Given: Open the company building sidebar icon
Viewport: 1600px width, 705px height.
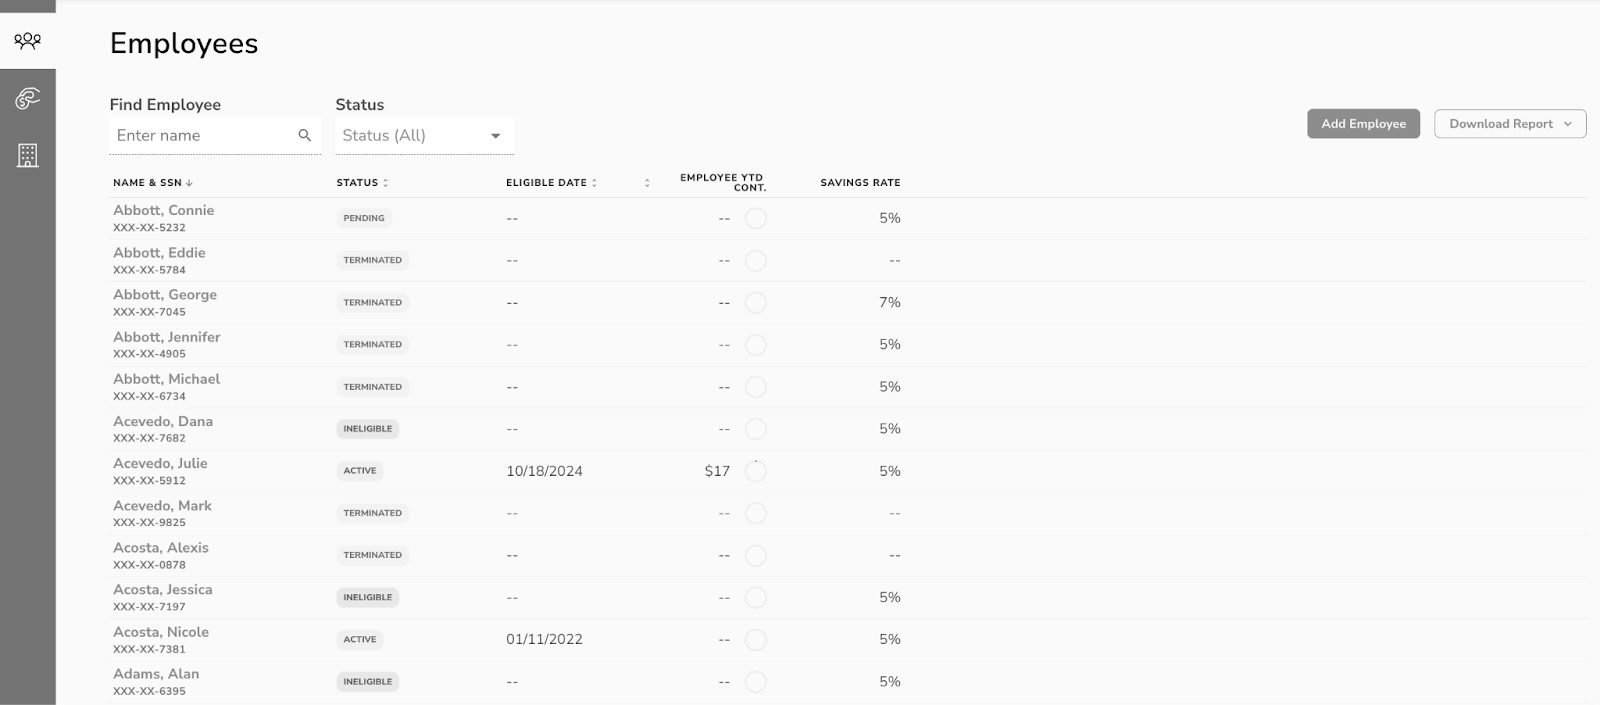Looking at the screenshot, I should (x=28, y=155).
